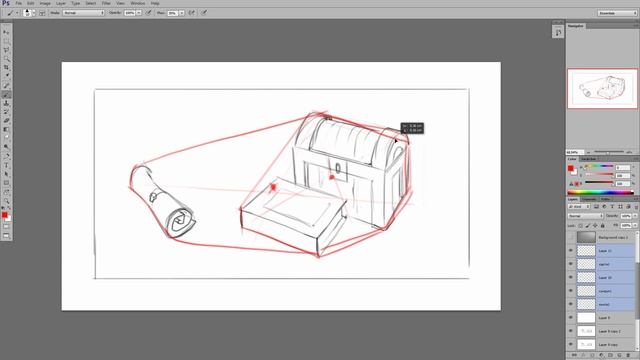Viewport: 640px width, 360px height.
Task: Select the Lasso tool
Action: point(6,50)
